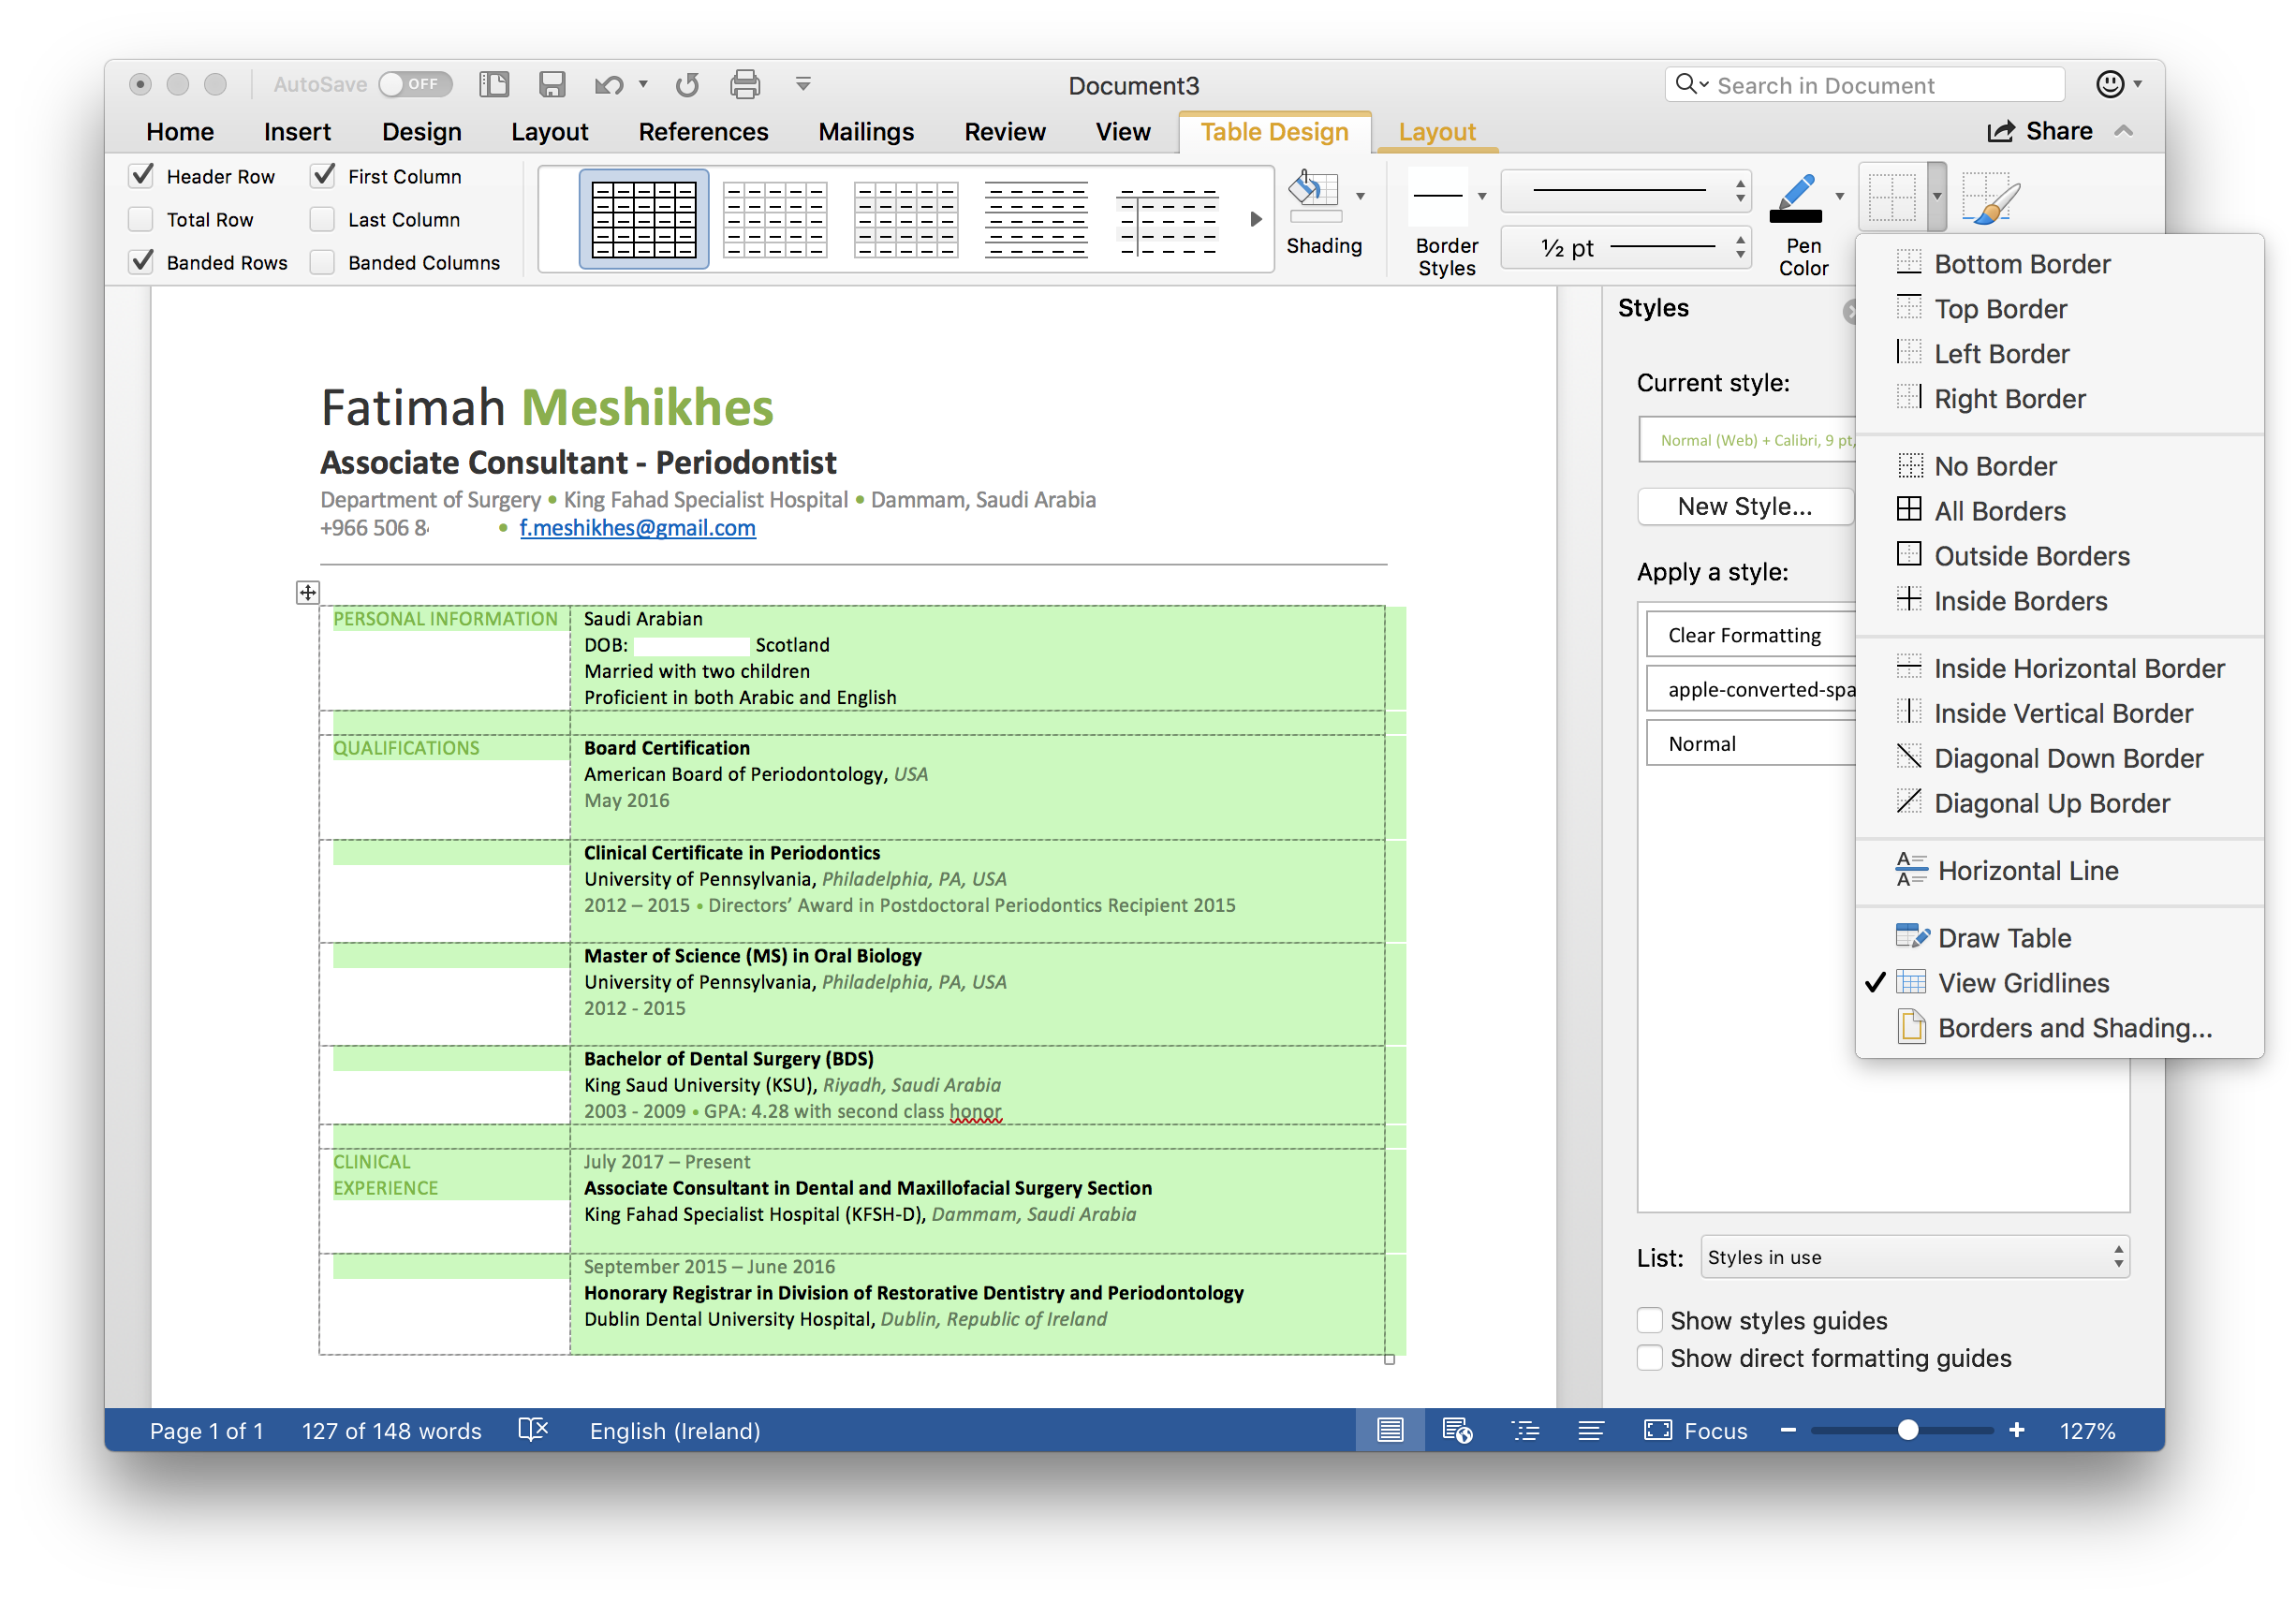Click the Share arrow icon
2296x1601 pixels.
point(2001,131)
